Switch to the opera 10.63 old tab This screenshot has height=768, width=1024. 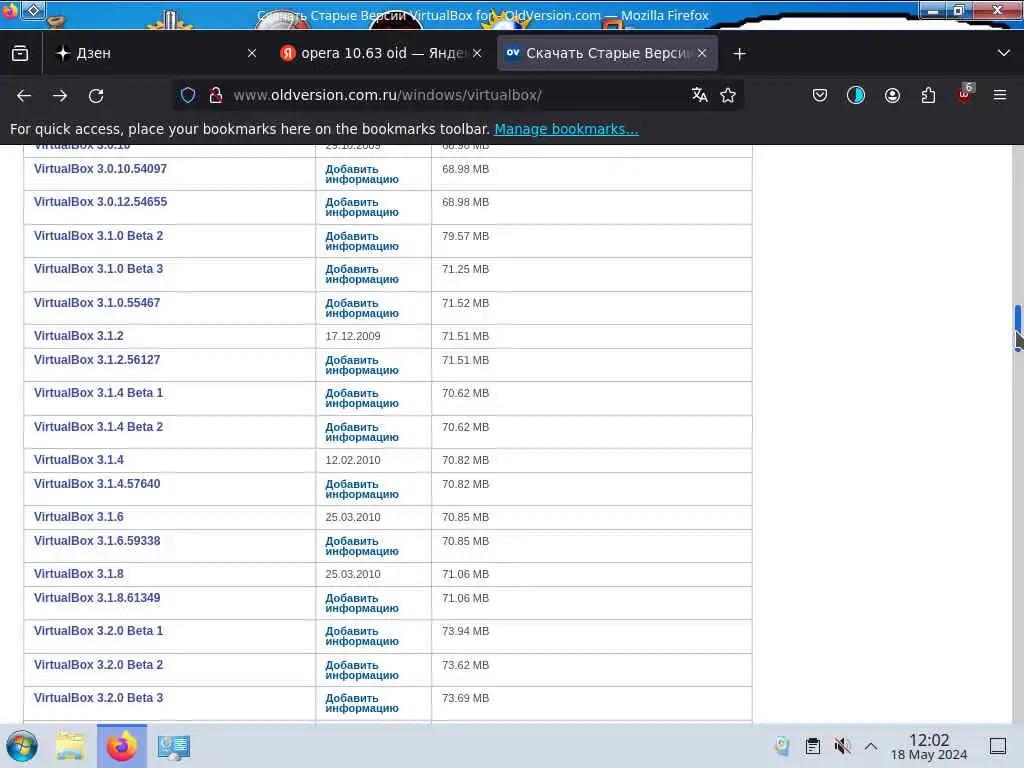381,53
